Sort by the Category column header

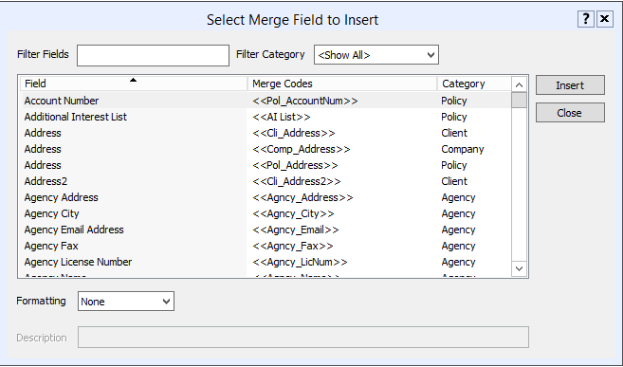point(474,83)
